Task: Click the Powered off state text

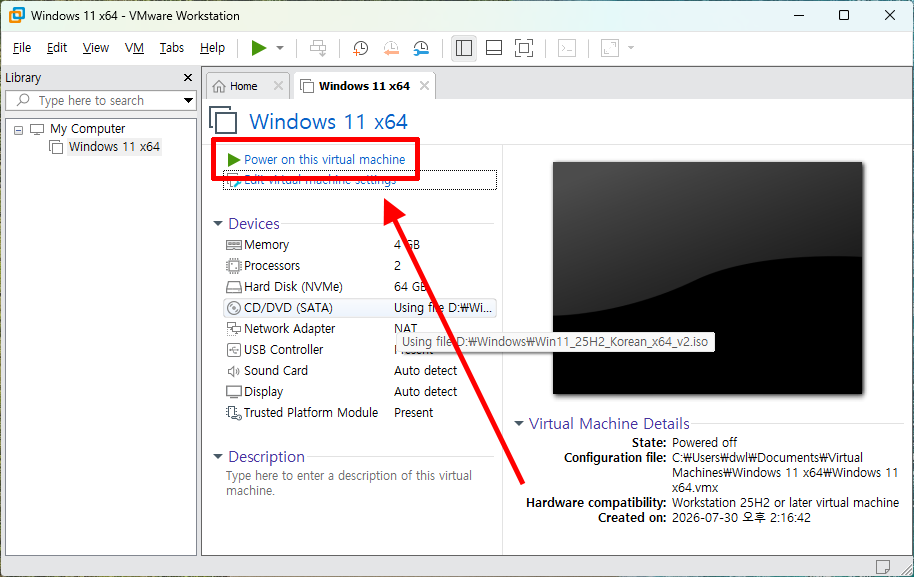Action: pyautogui.click(x=704, y=442)
